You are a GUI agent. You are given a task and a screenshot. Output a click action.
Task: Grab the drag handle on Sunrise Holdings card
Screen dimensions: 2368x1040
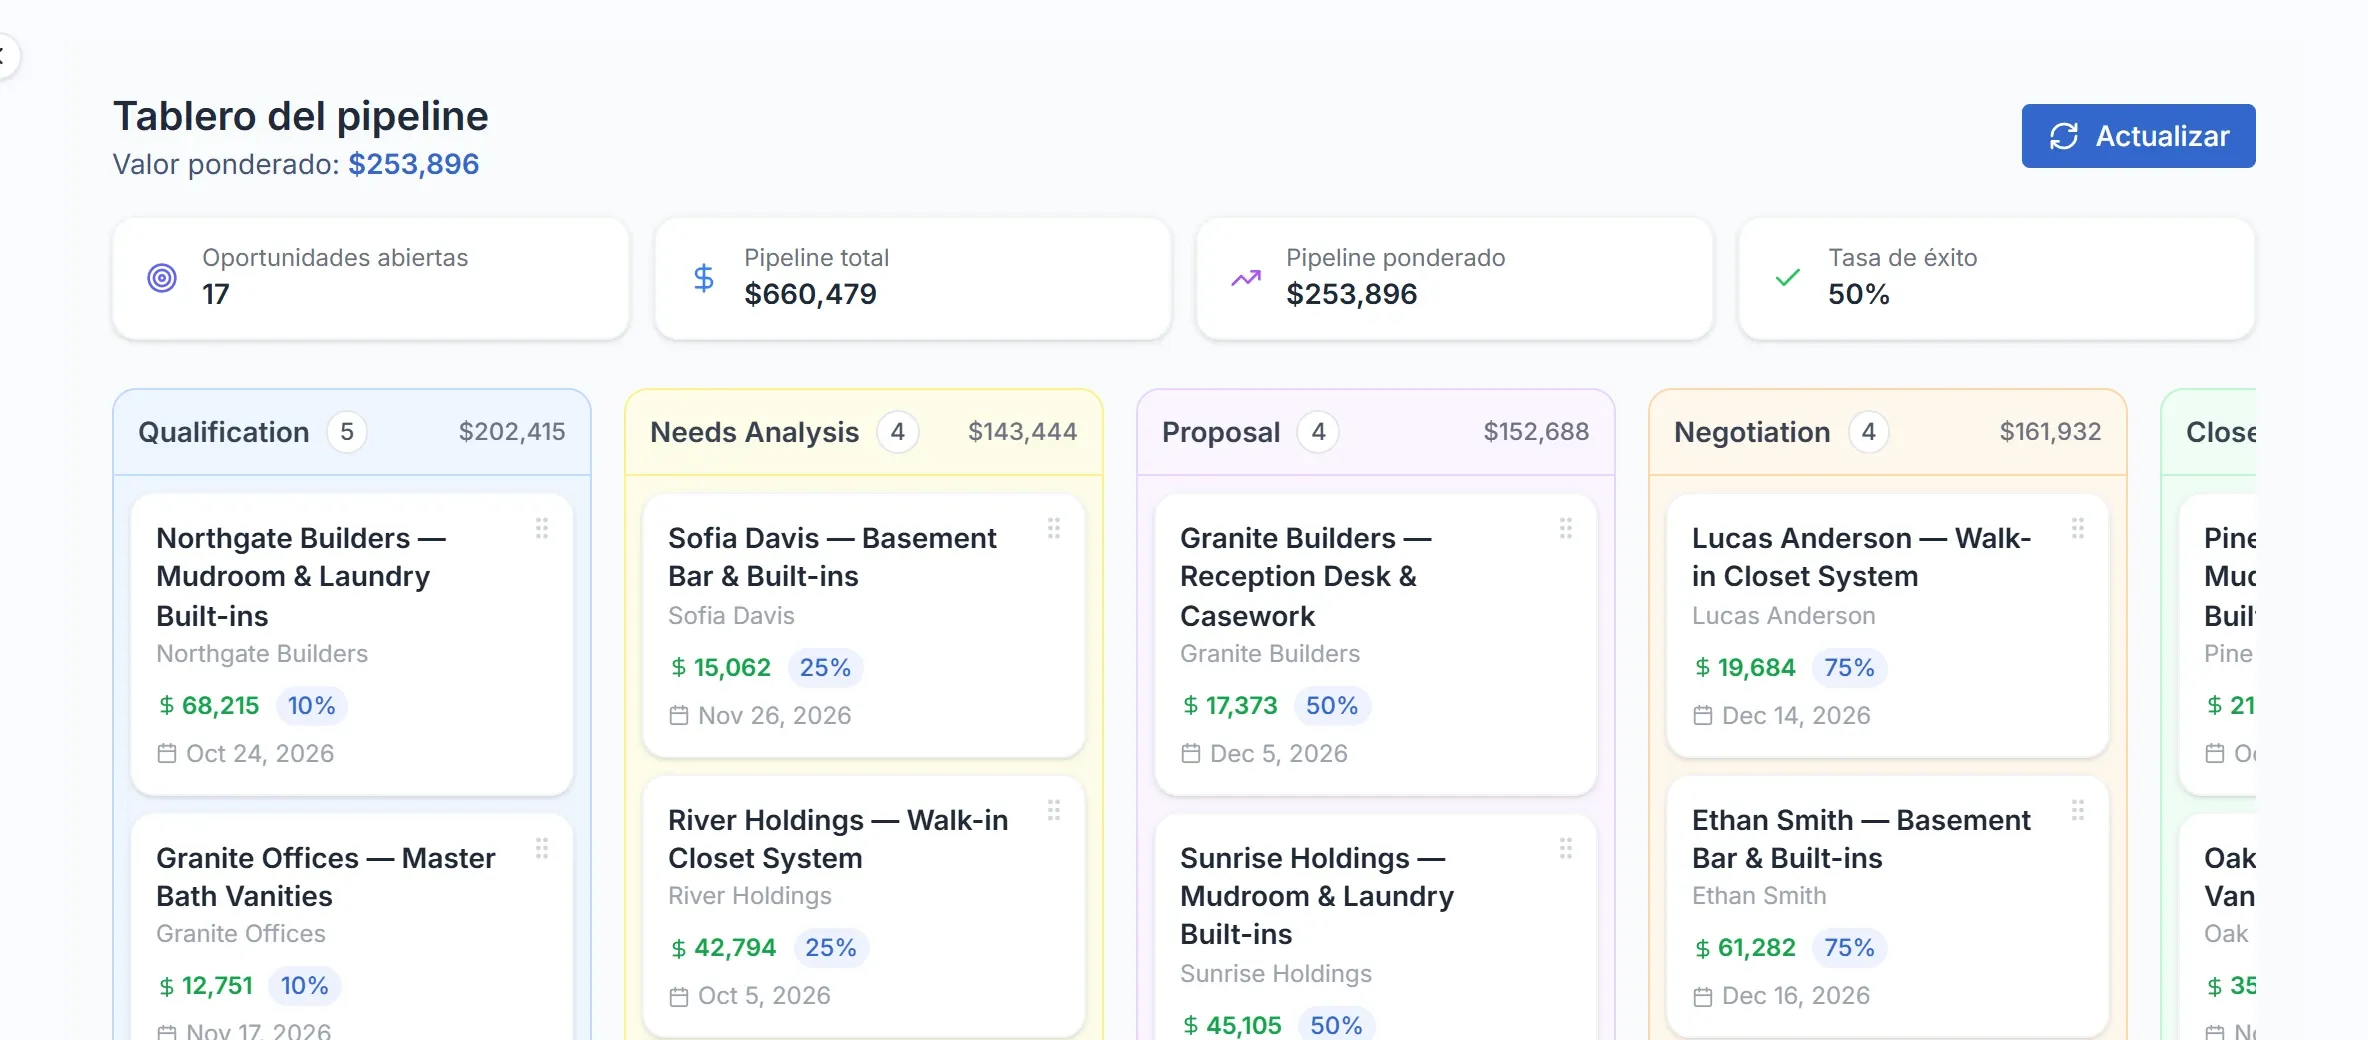[x=1566, y=848]
